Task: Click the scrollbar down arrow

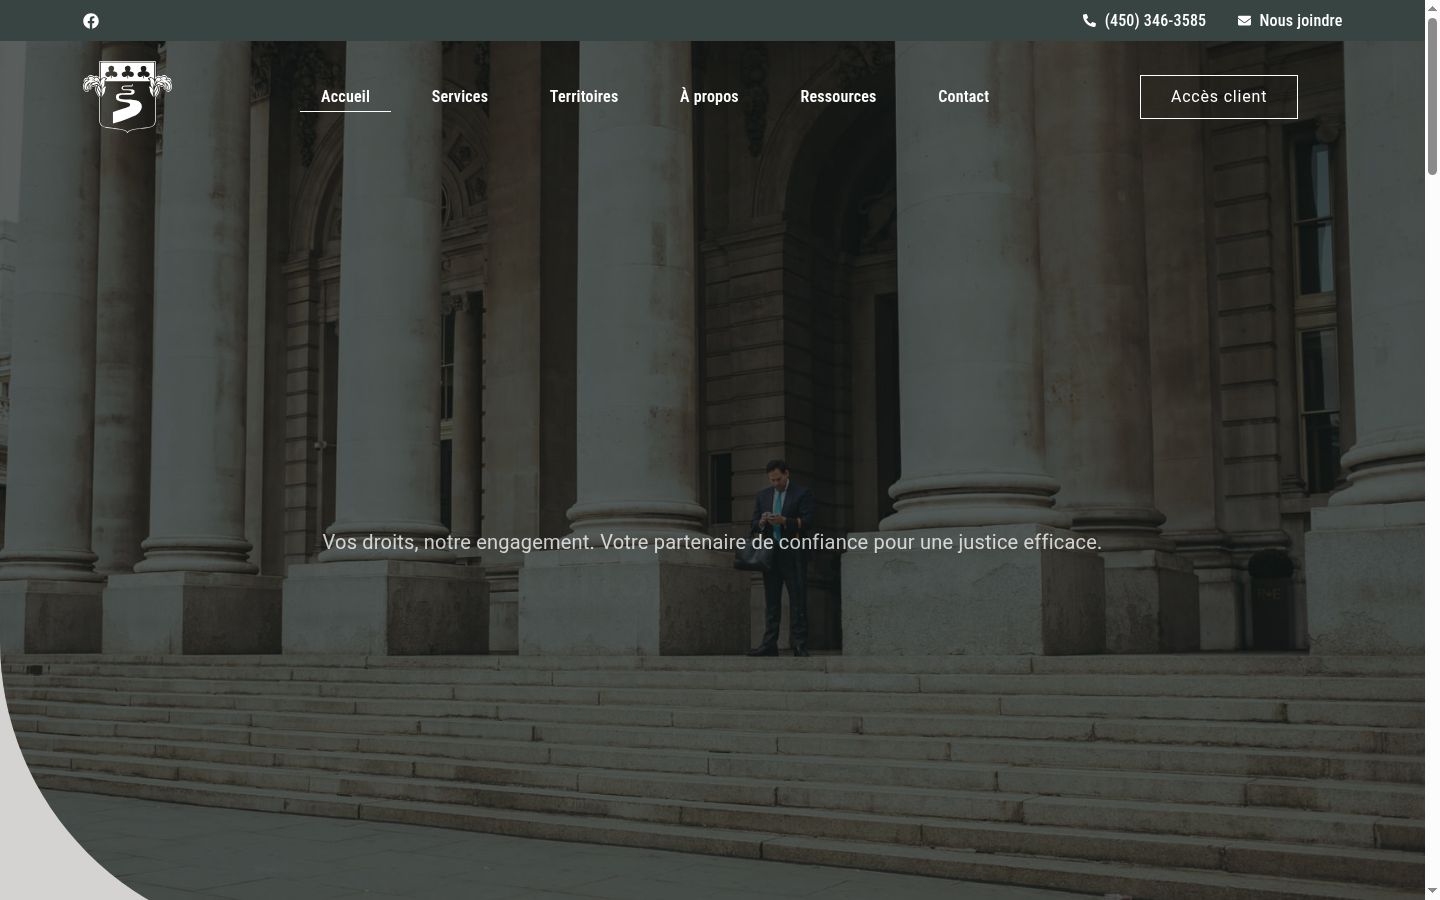Action: 1432,891
